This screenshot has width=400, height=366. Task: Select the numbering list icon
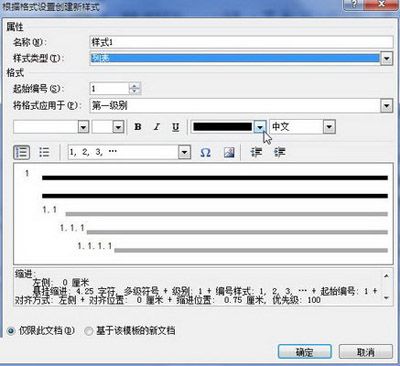(x=22, y=152)
